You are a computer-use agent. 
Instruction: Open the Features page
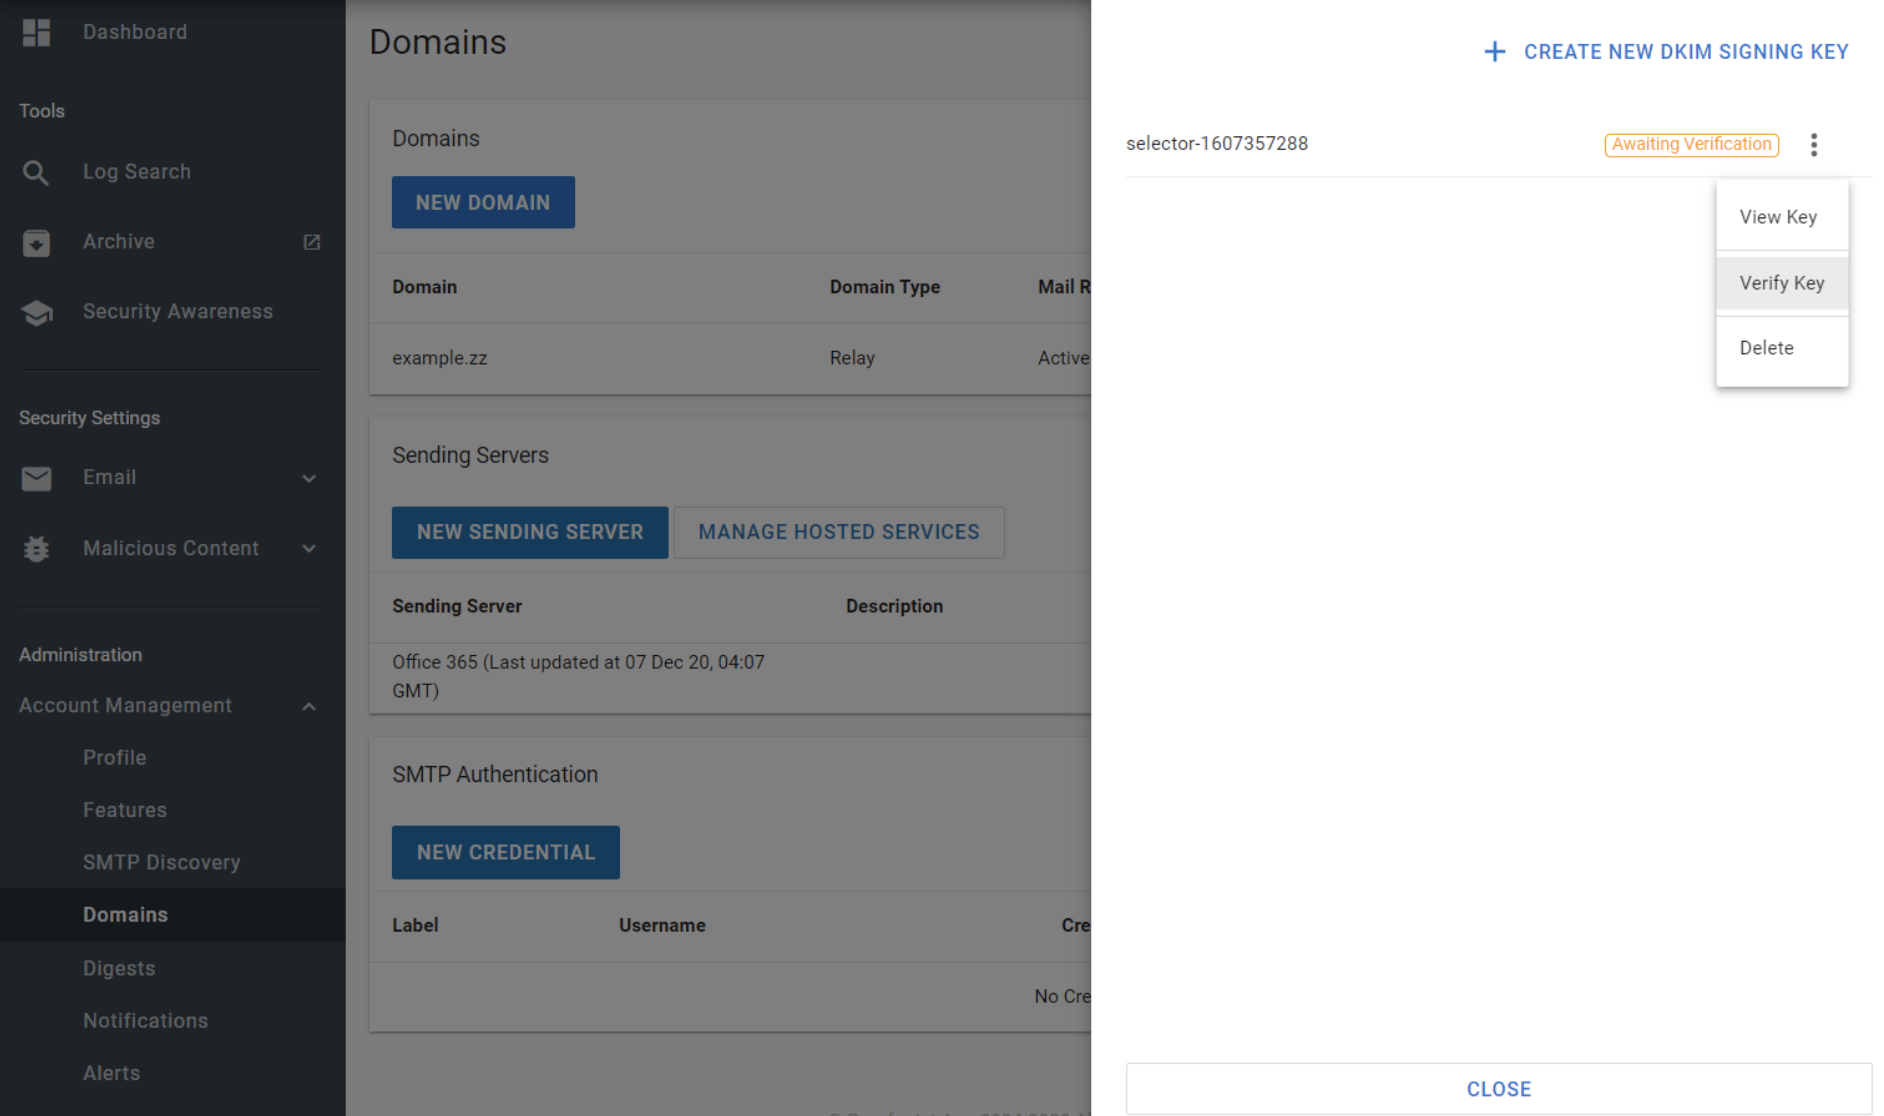pyautogui.click(x=125, y=810)
